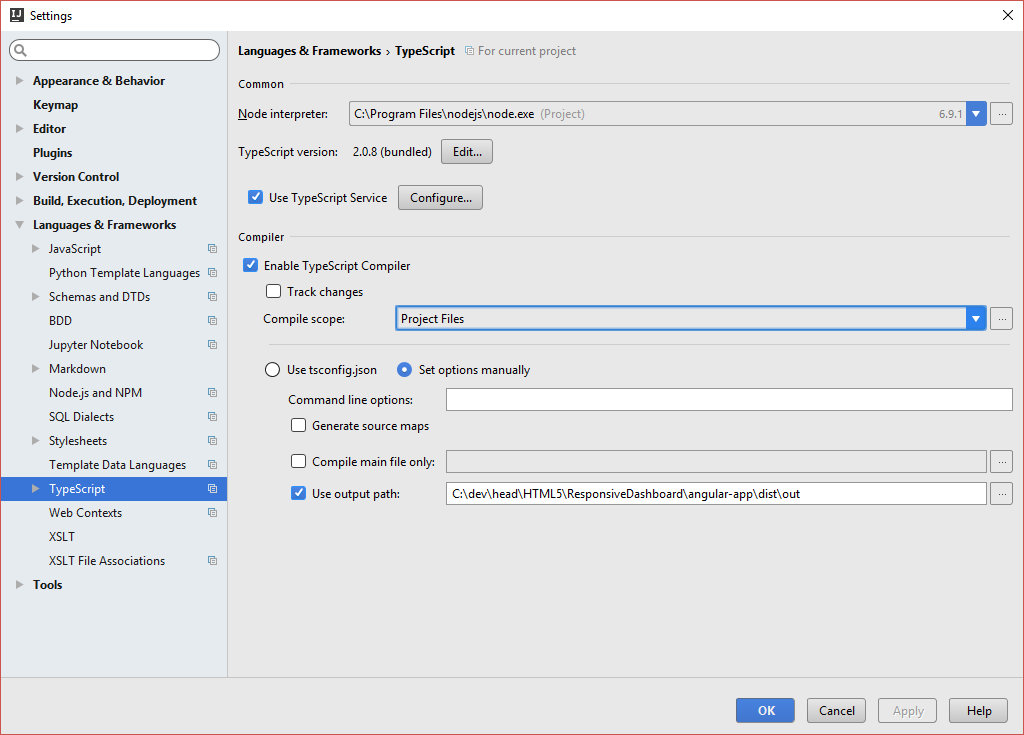
Task: Select Keymap in the settings tree
Action: pyautogui.click(x=55, y=105)
